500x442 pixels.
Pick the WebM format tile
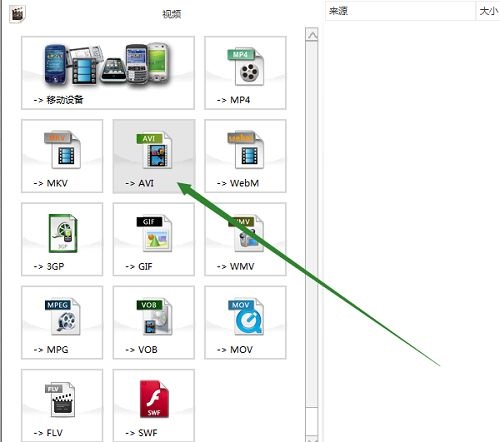pos(245,156)
